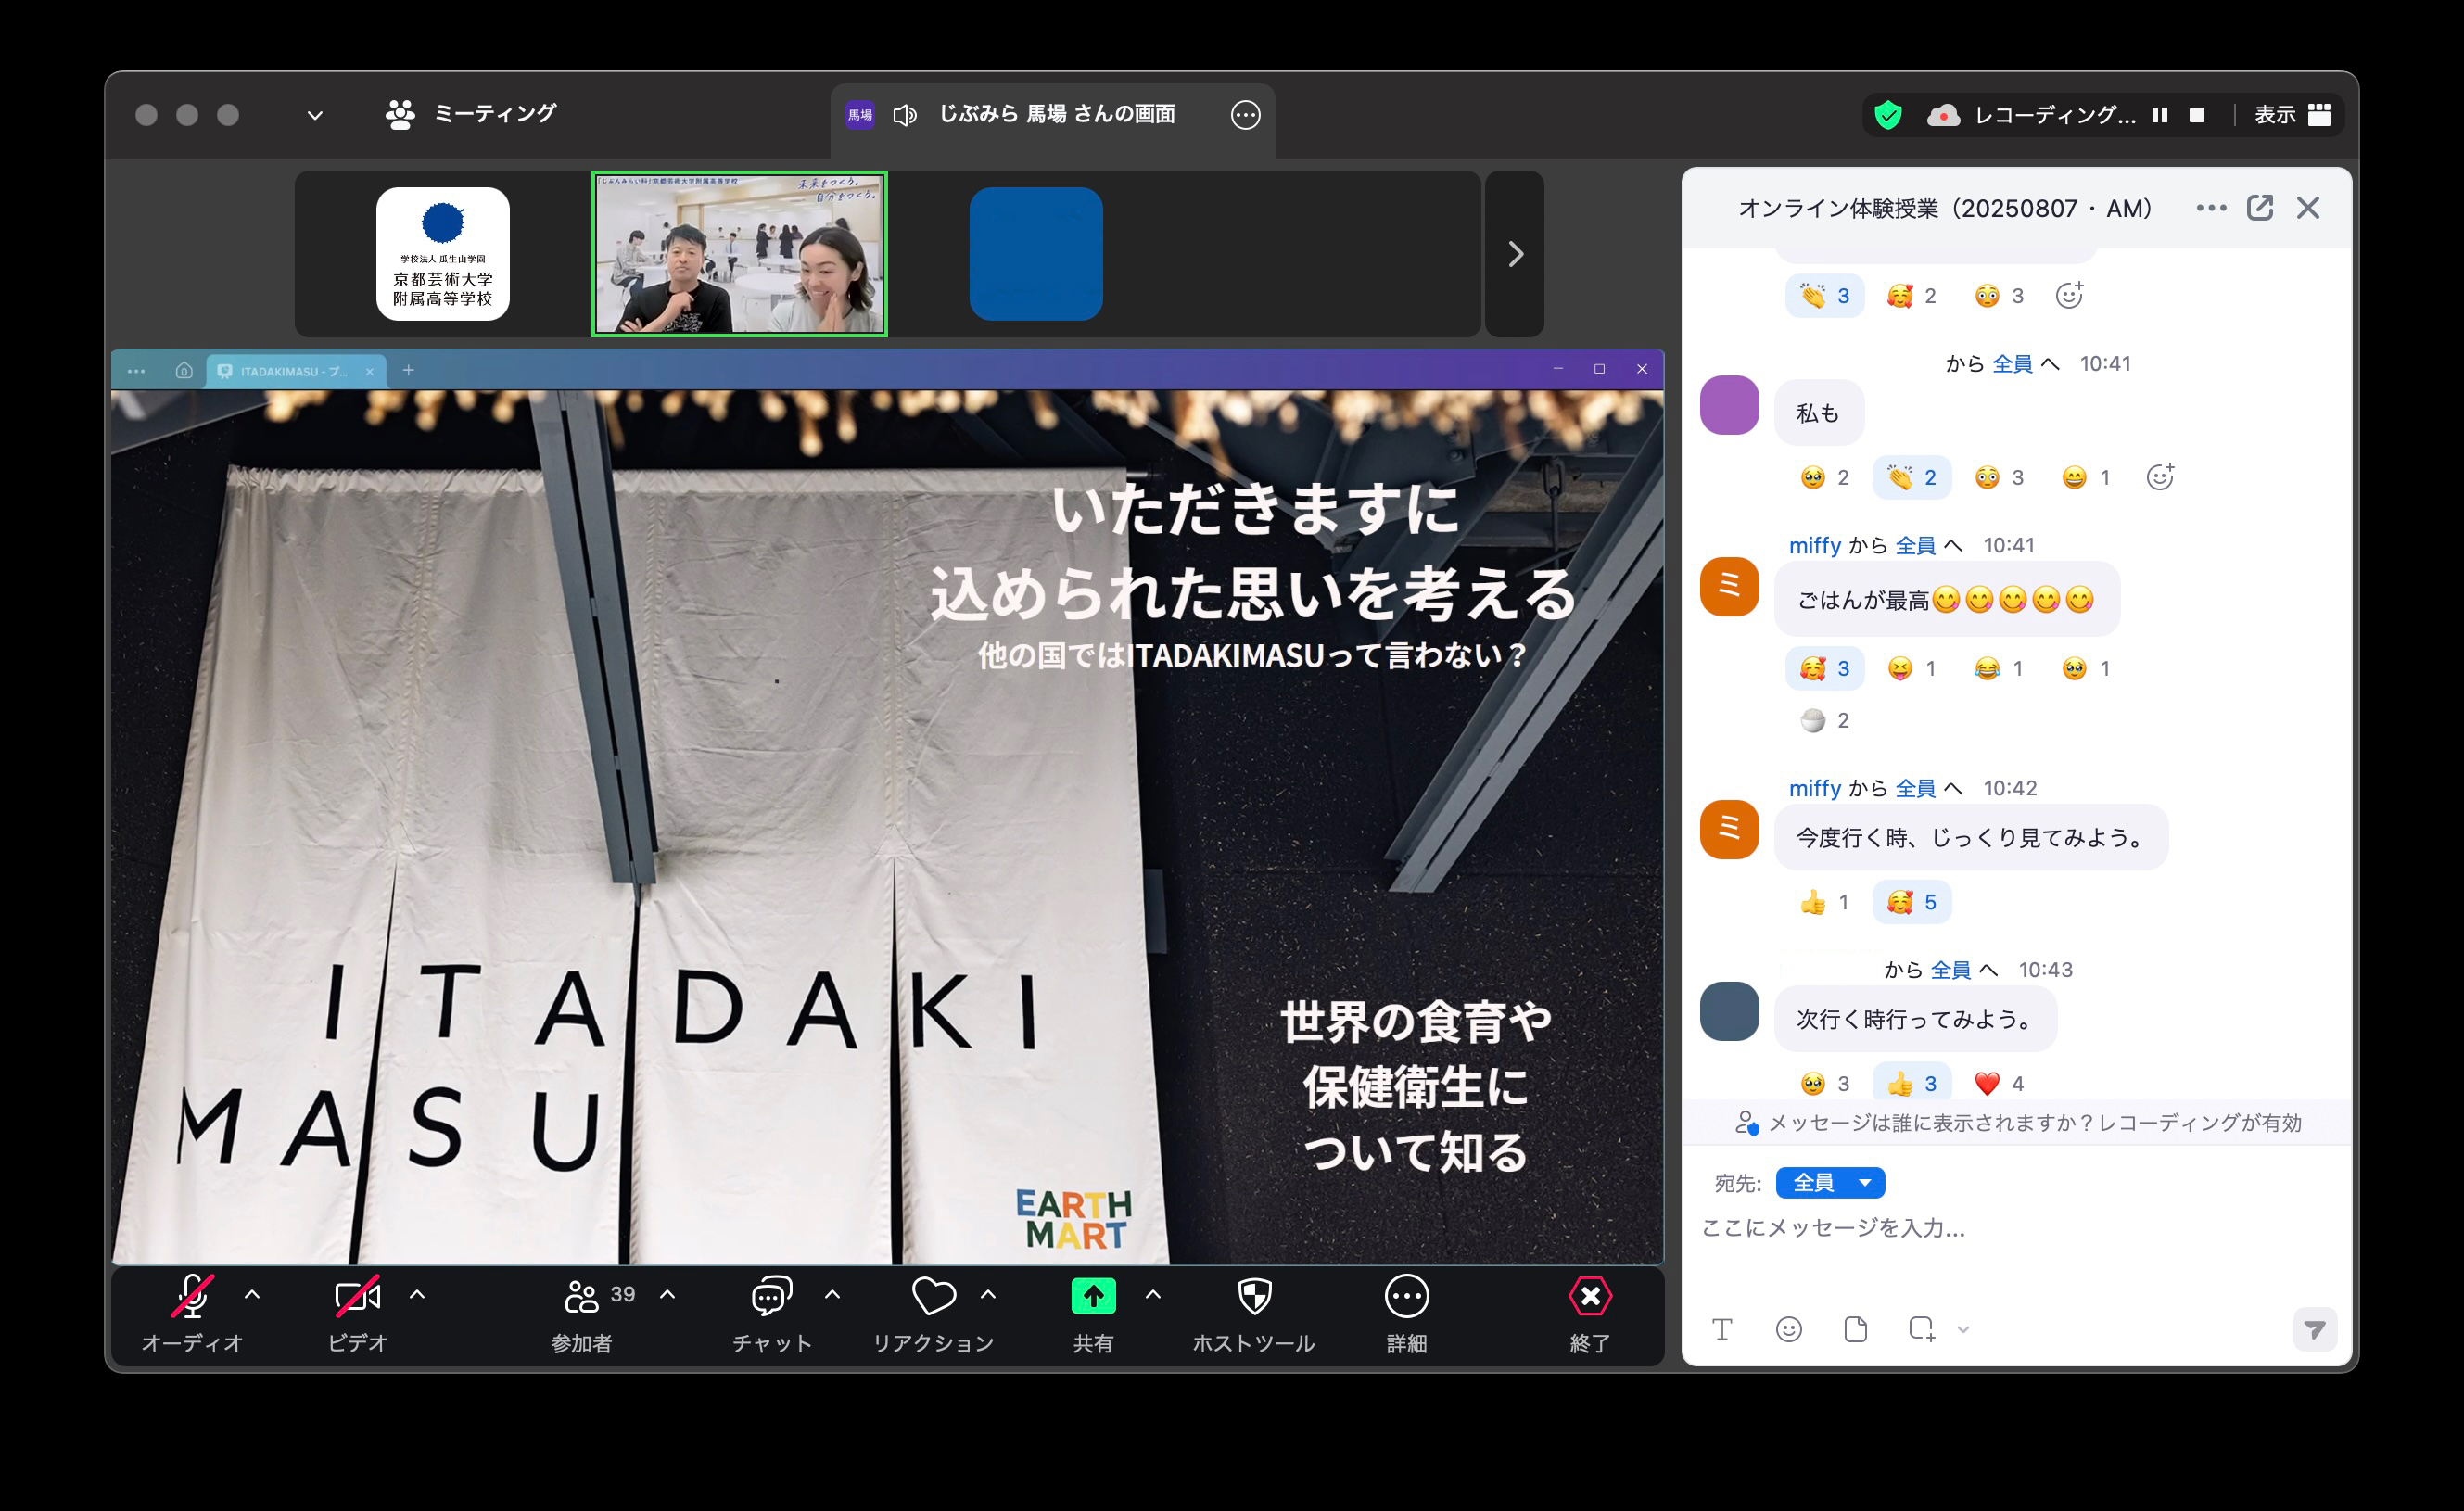Open emoji picker in chat composer

pyautogui.click(x=1789, y=1329)
